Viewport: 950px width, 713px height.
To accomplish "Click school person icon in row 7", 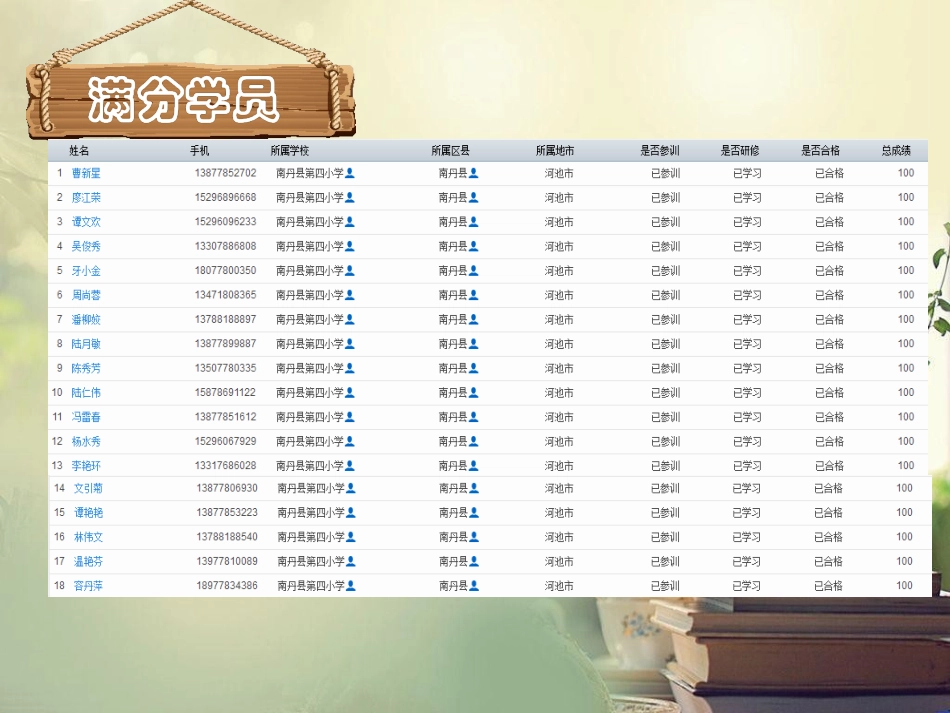I will (x=350, y=319).
